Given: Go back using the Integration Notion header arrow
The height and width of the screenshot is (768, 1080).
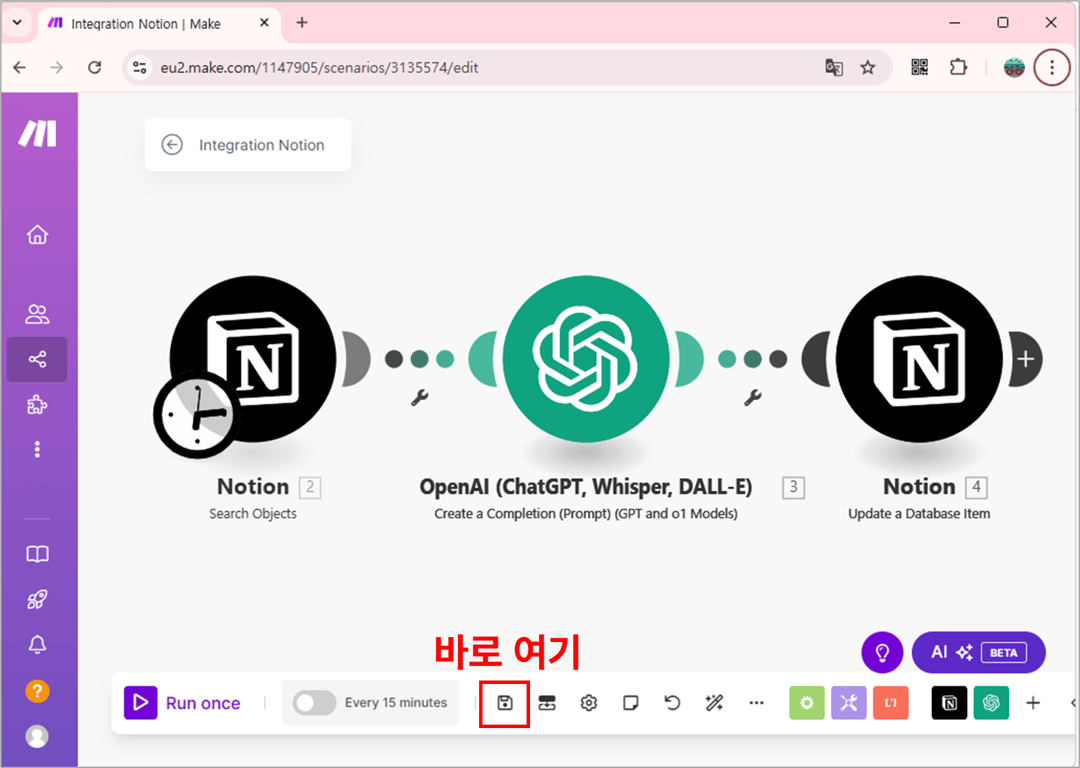Looking at the screenshot, I should (x=172, y=144).
